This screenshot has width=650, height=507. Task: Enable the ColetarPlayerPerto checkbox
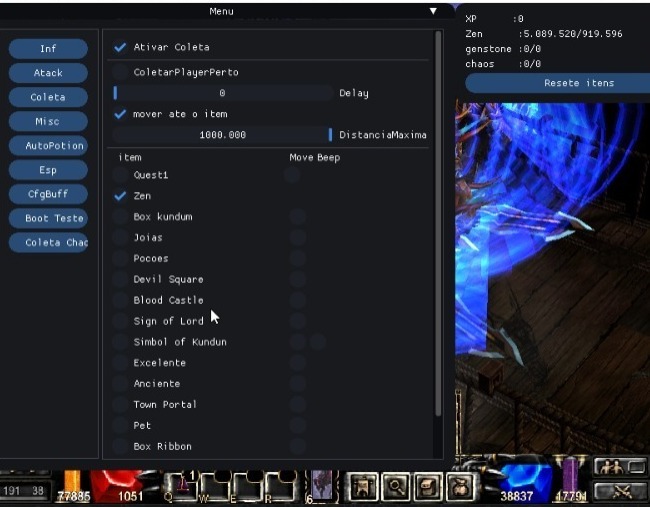coord(120,72)
